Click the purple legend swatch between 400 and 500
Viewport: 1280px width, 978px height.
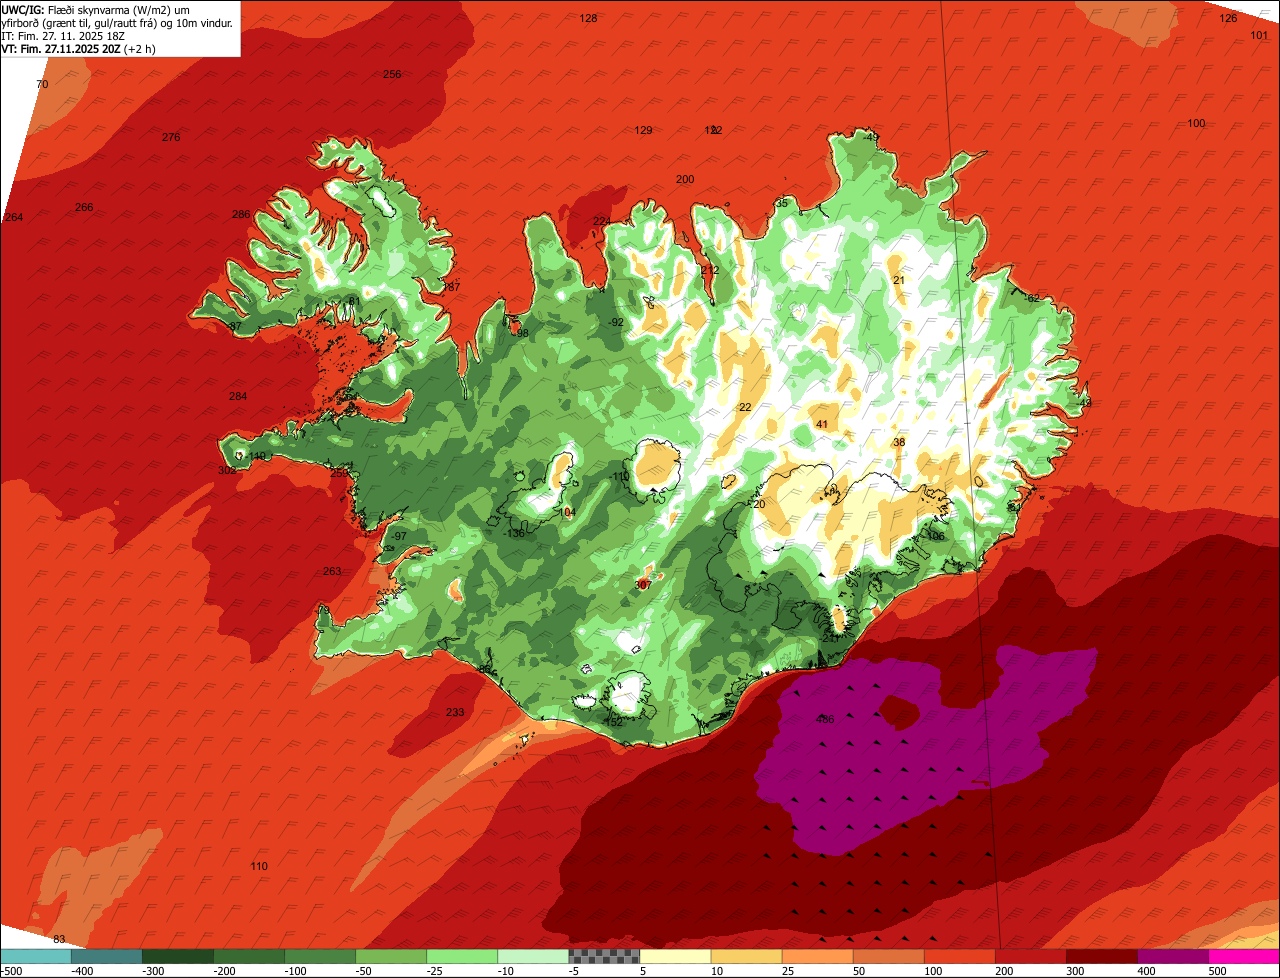pos(1173,956)
